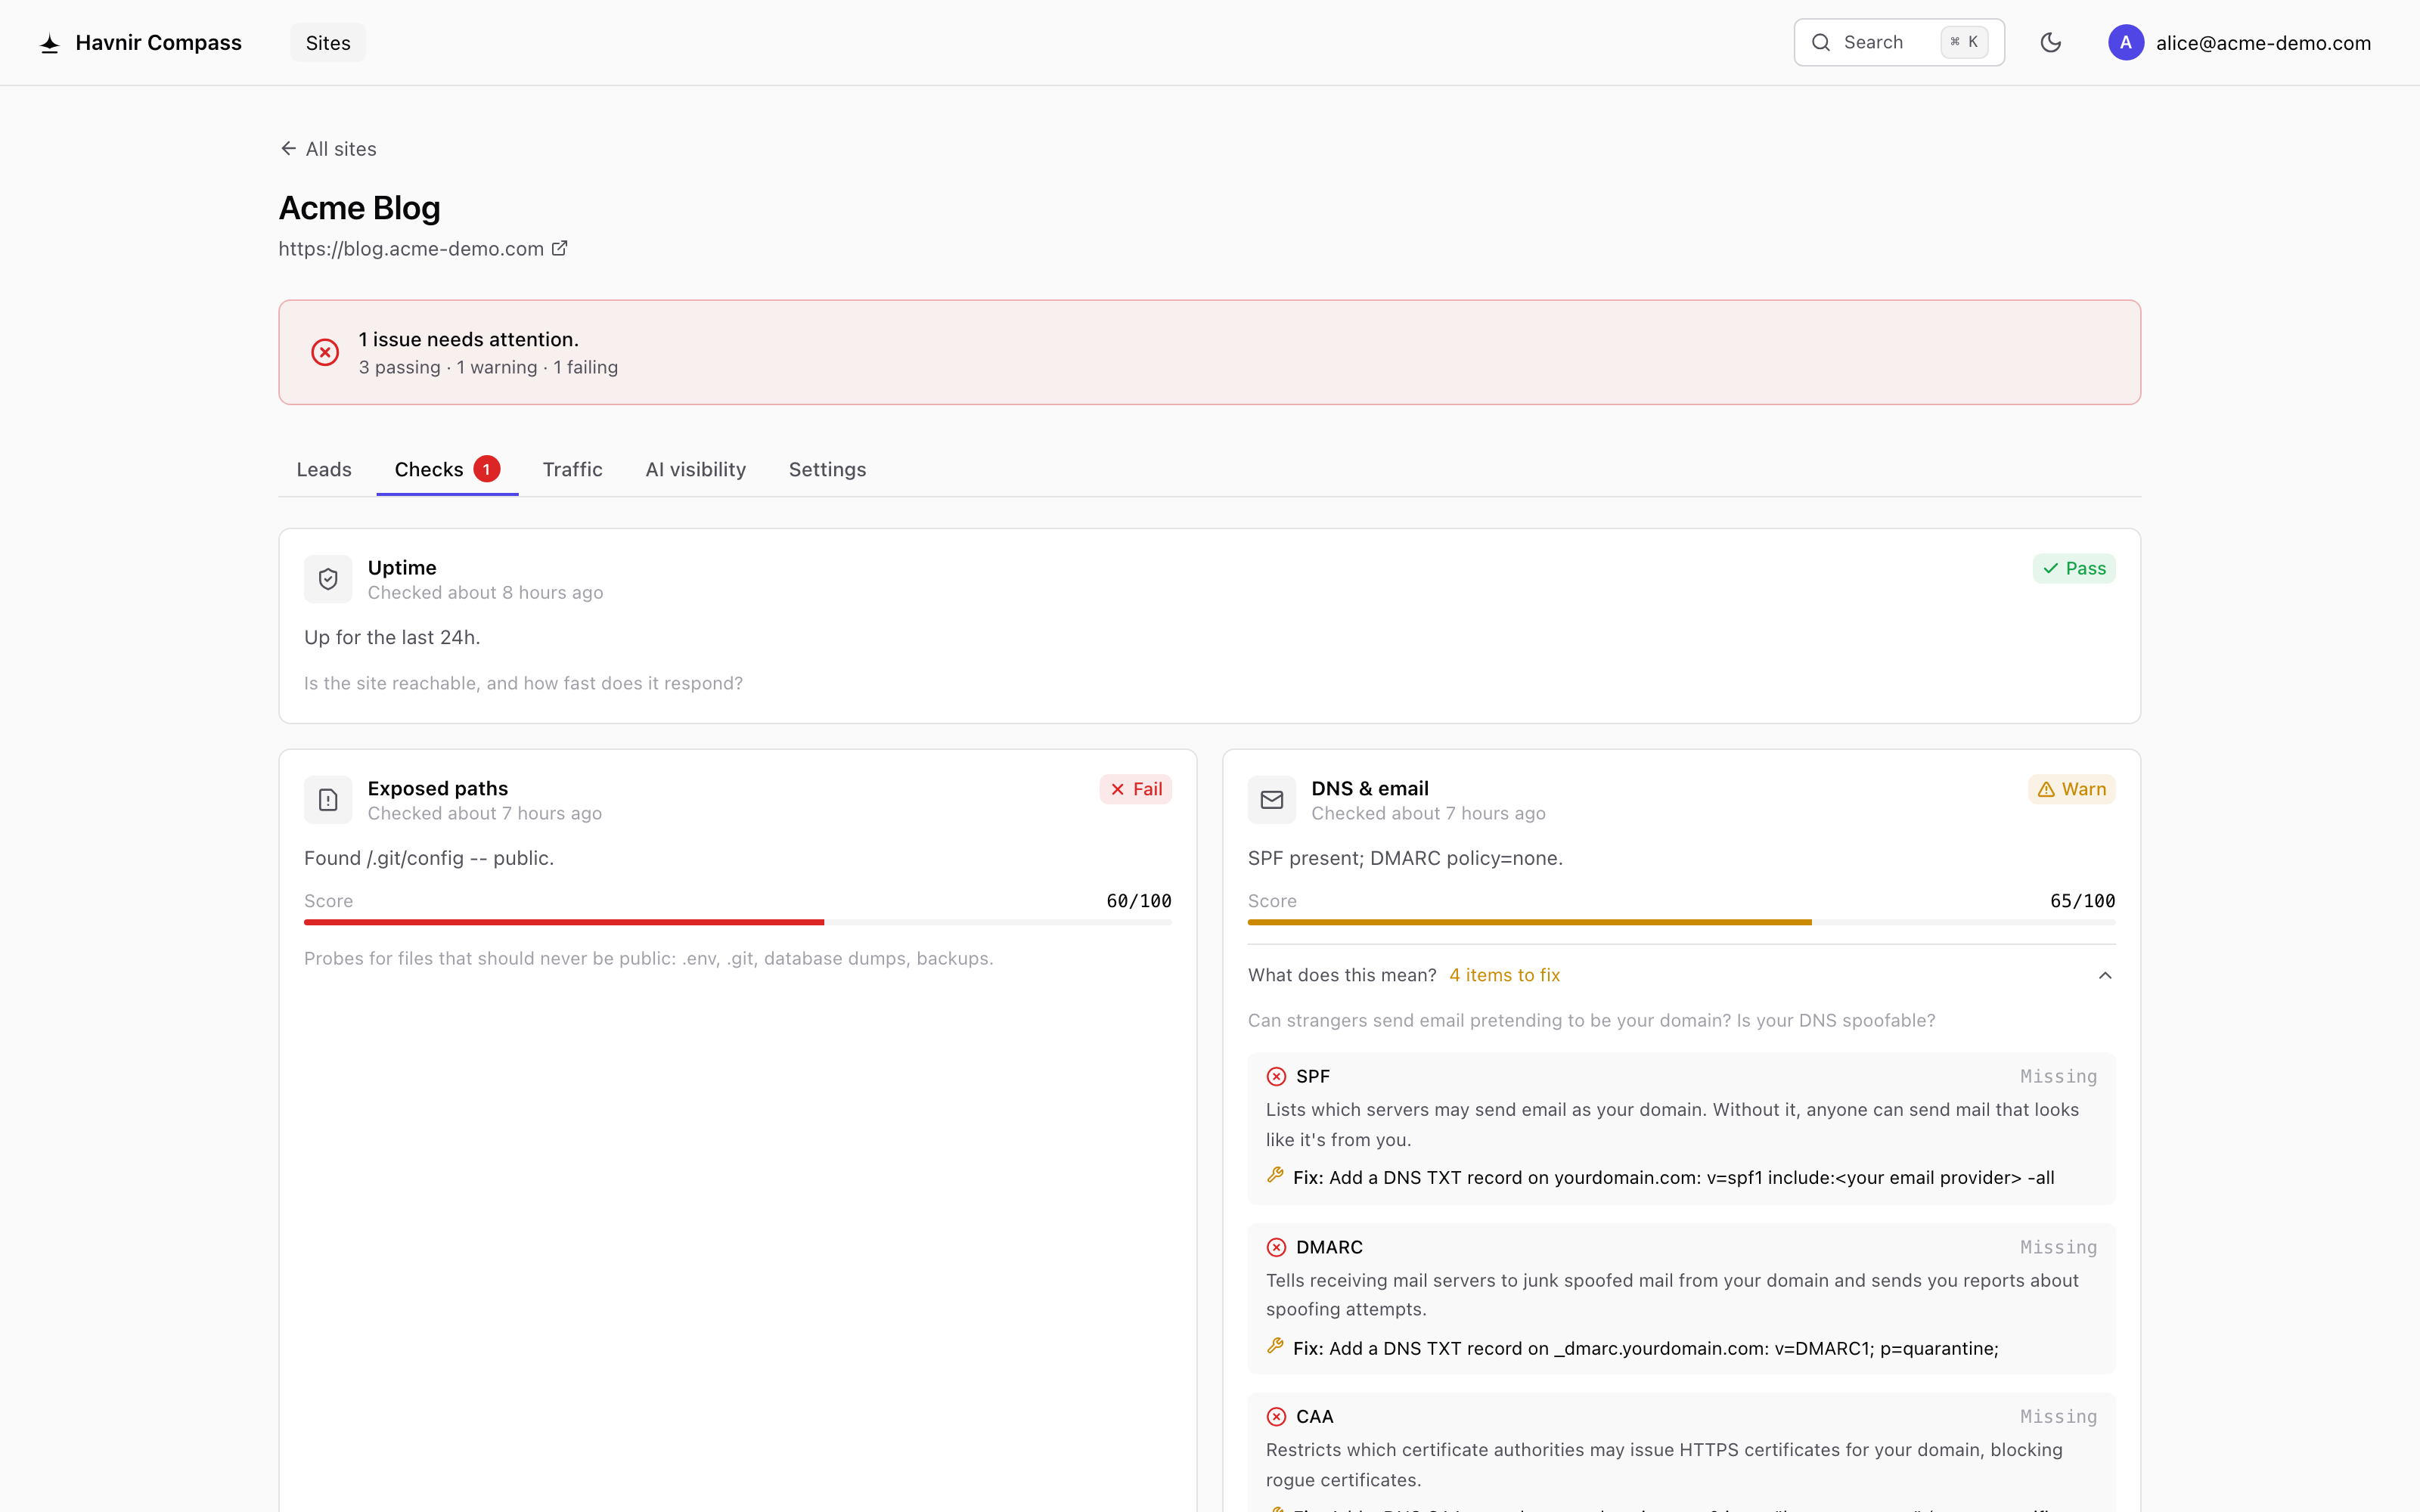Viewport: 2420px width, 1512px height.
Task: Click 'Checked about 8 hours ago' under Uptime
Action: 485,593
